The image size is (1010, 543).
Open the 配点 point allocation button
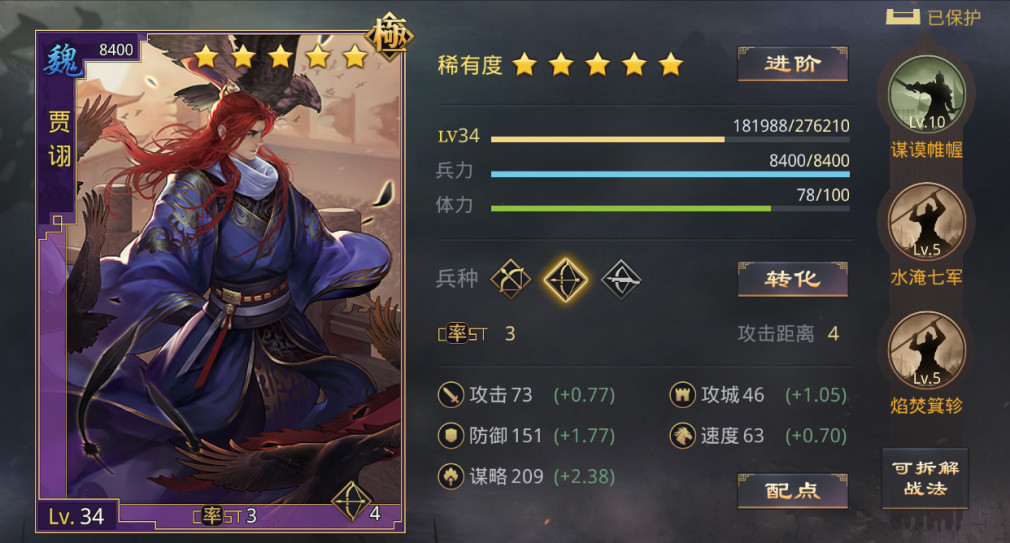point(792,491)
